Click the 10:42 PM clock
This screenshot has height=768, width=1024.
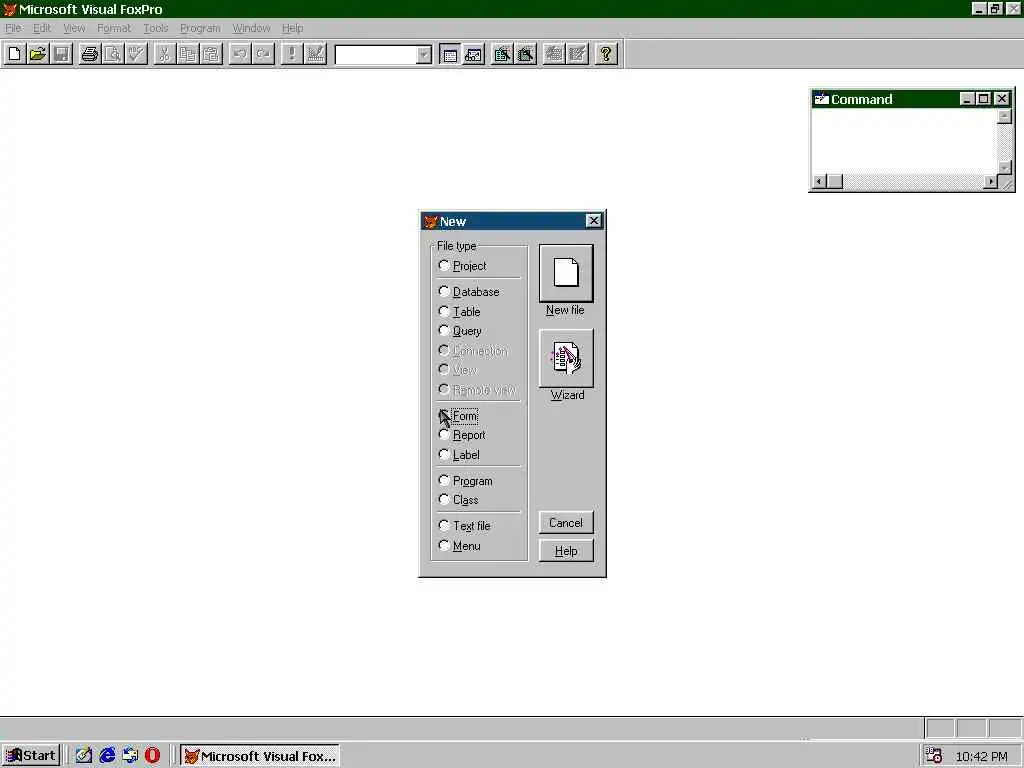tap(981, 756)
